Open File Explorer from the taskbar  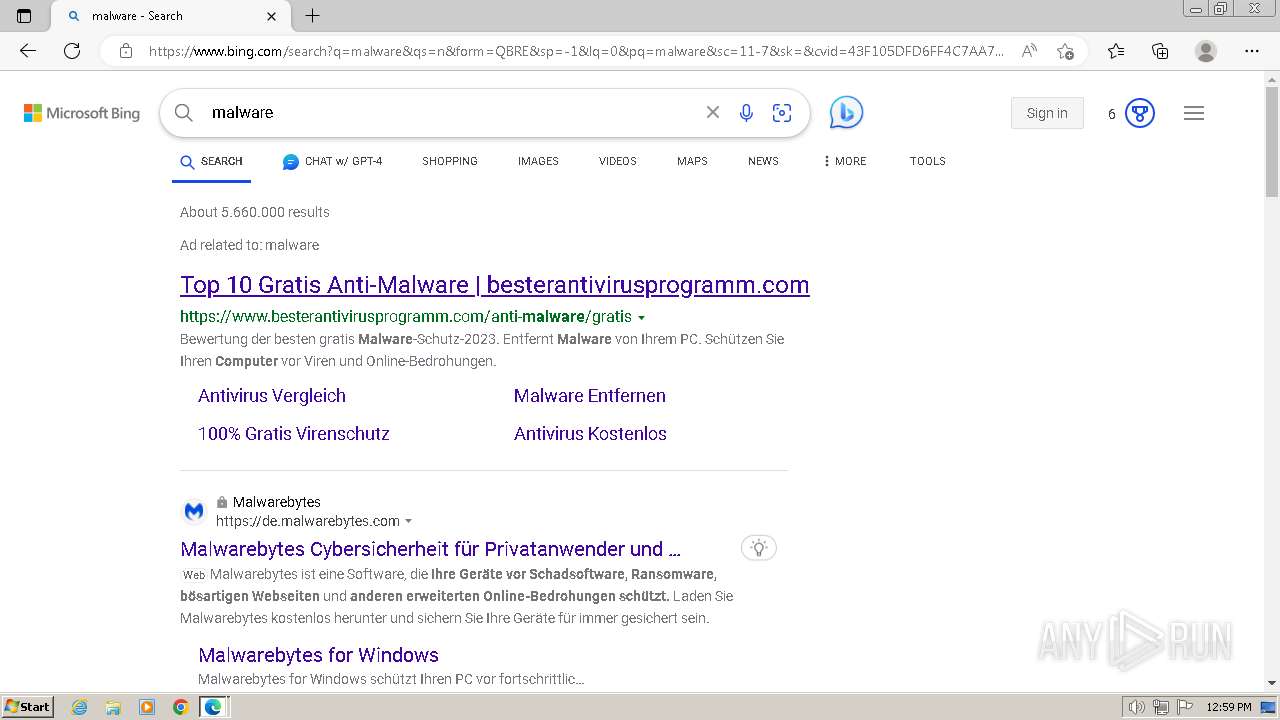pyautogui.click(x=113, y=707)
